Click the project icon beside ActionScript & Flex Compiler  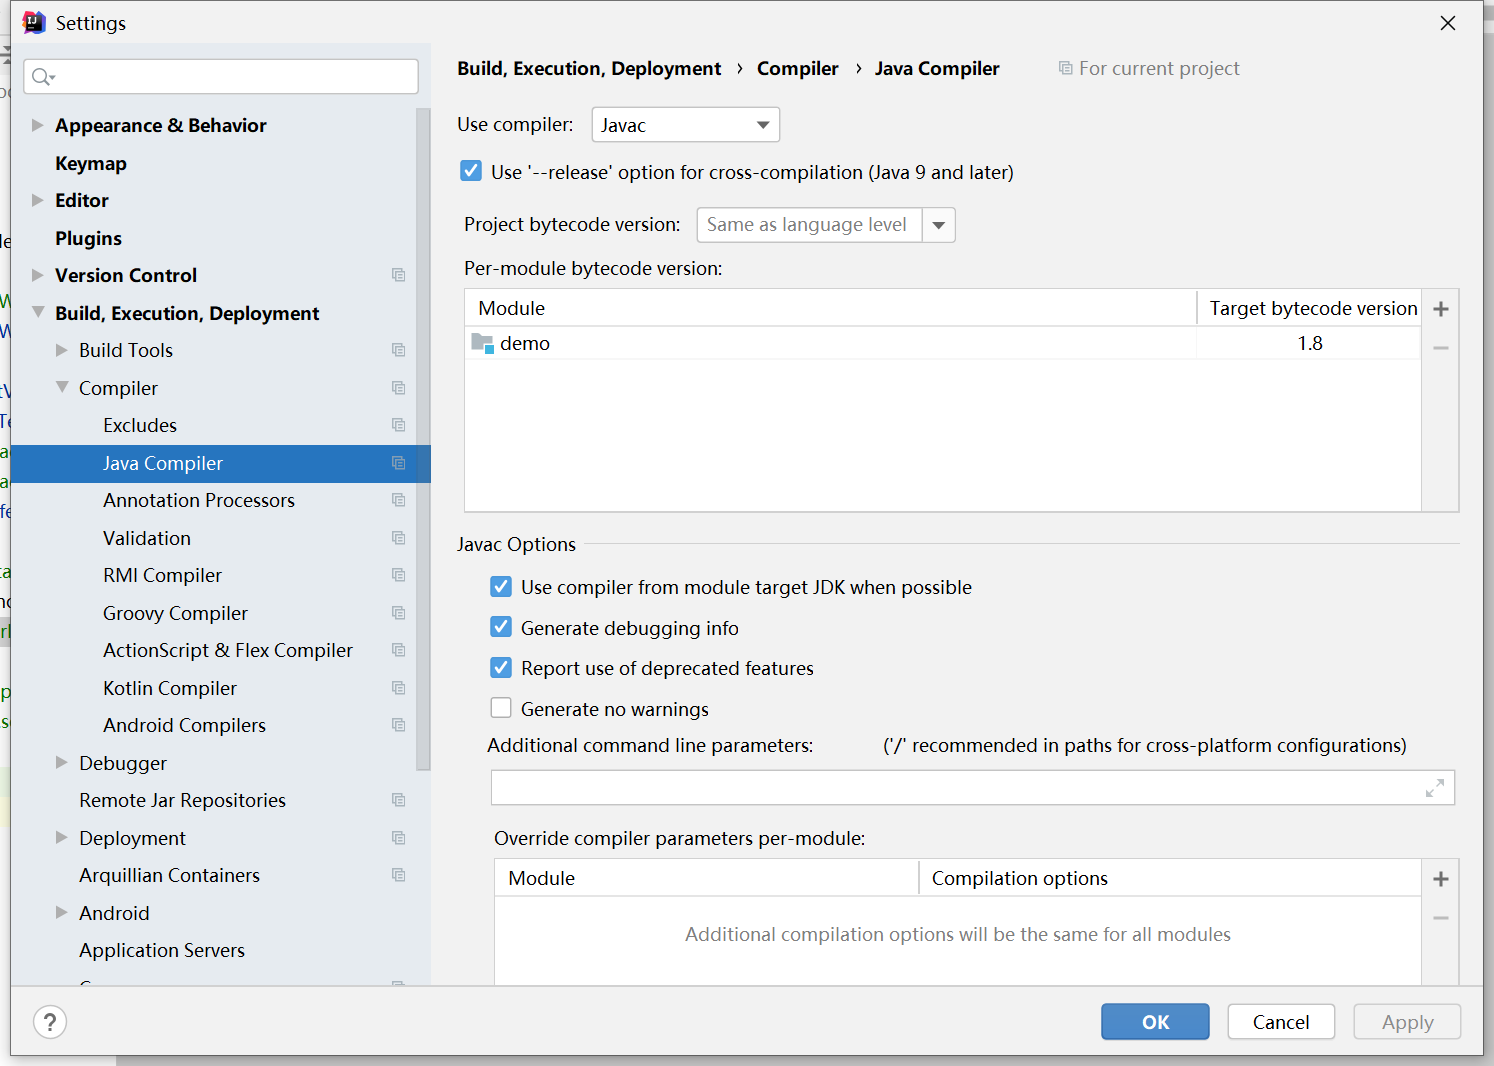tap(399, 650)
